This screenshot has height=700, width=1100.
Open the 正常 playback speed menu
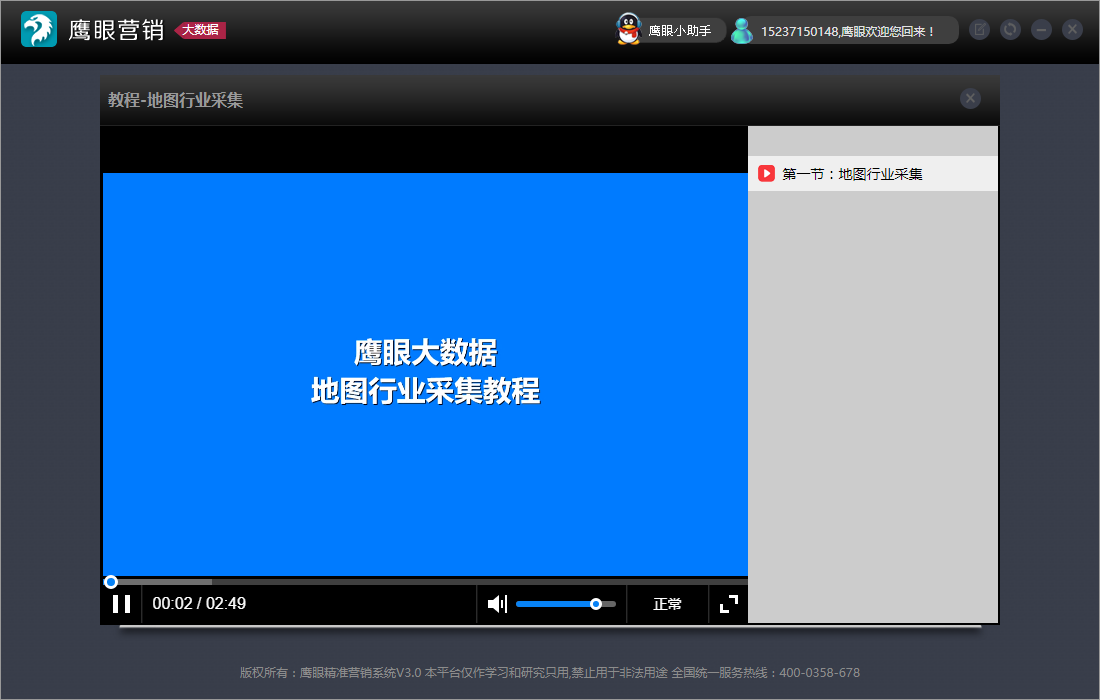pos(667,604)
